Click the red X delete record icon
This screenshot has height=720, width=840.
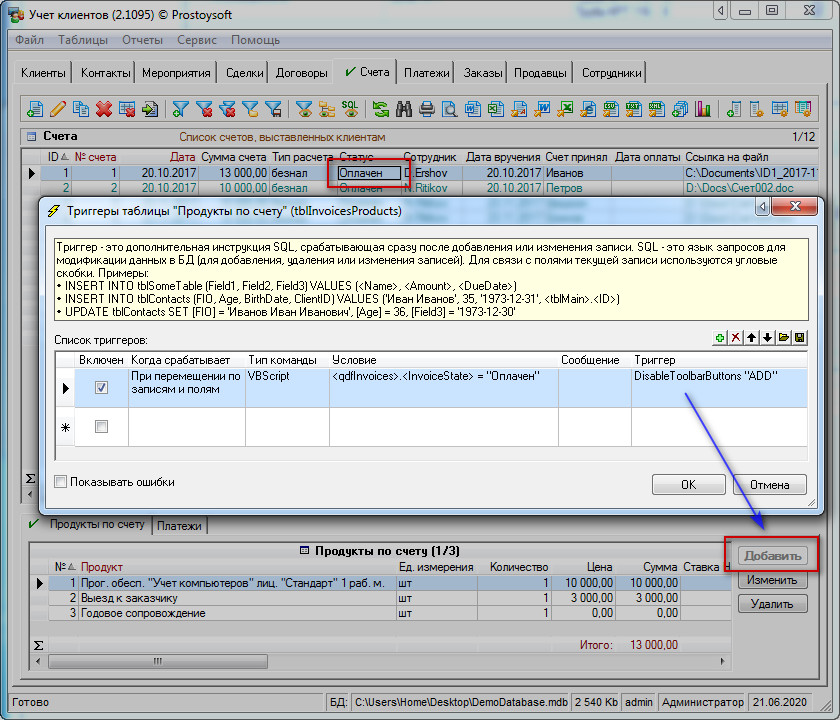(x=104, y=109)
